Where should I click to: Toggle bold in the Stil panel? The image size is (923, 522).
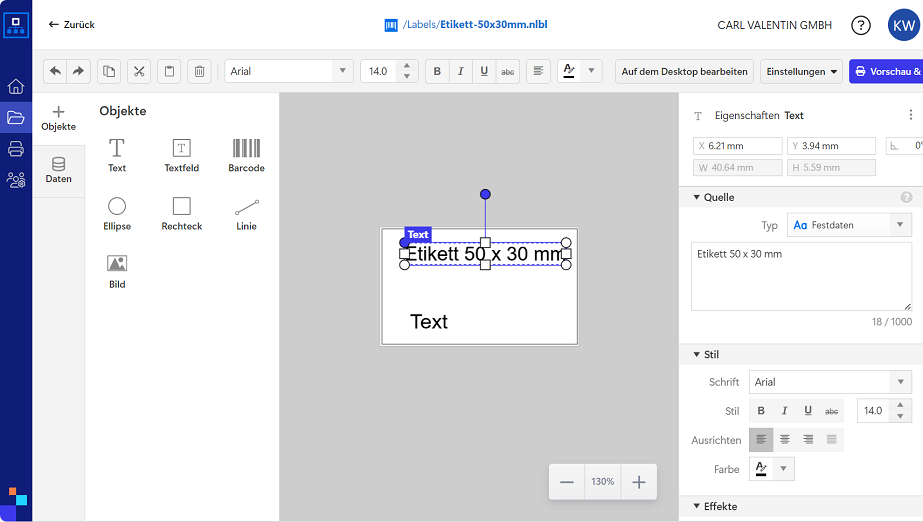pos(761,411)
